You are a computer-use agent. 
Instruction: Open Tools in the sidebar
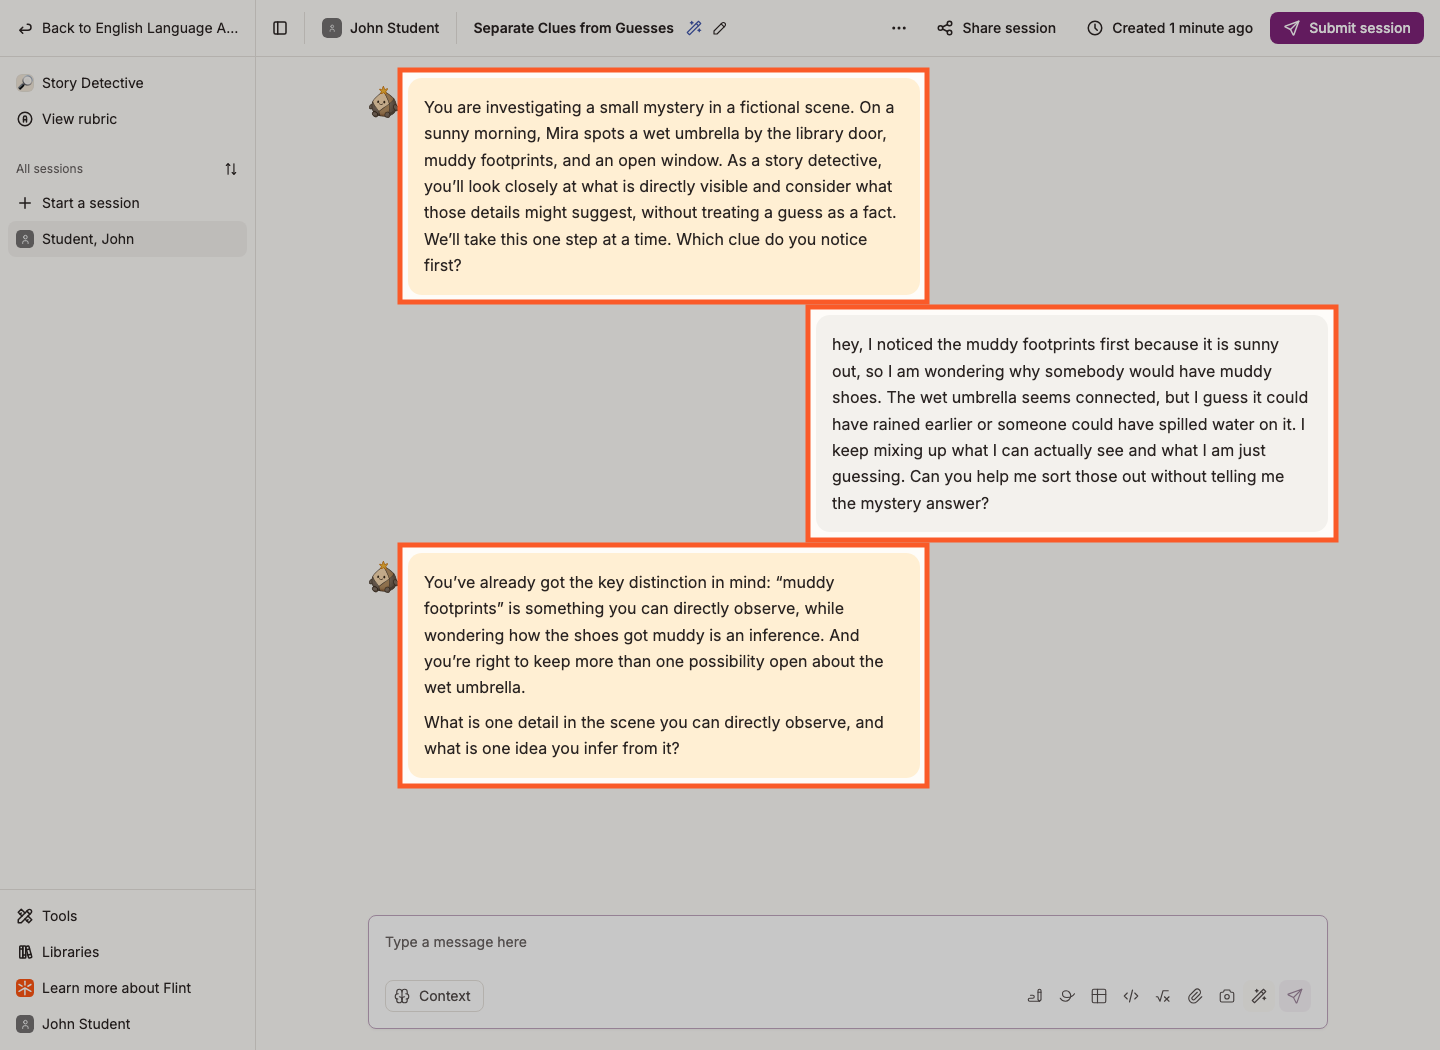click(127, 916)
